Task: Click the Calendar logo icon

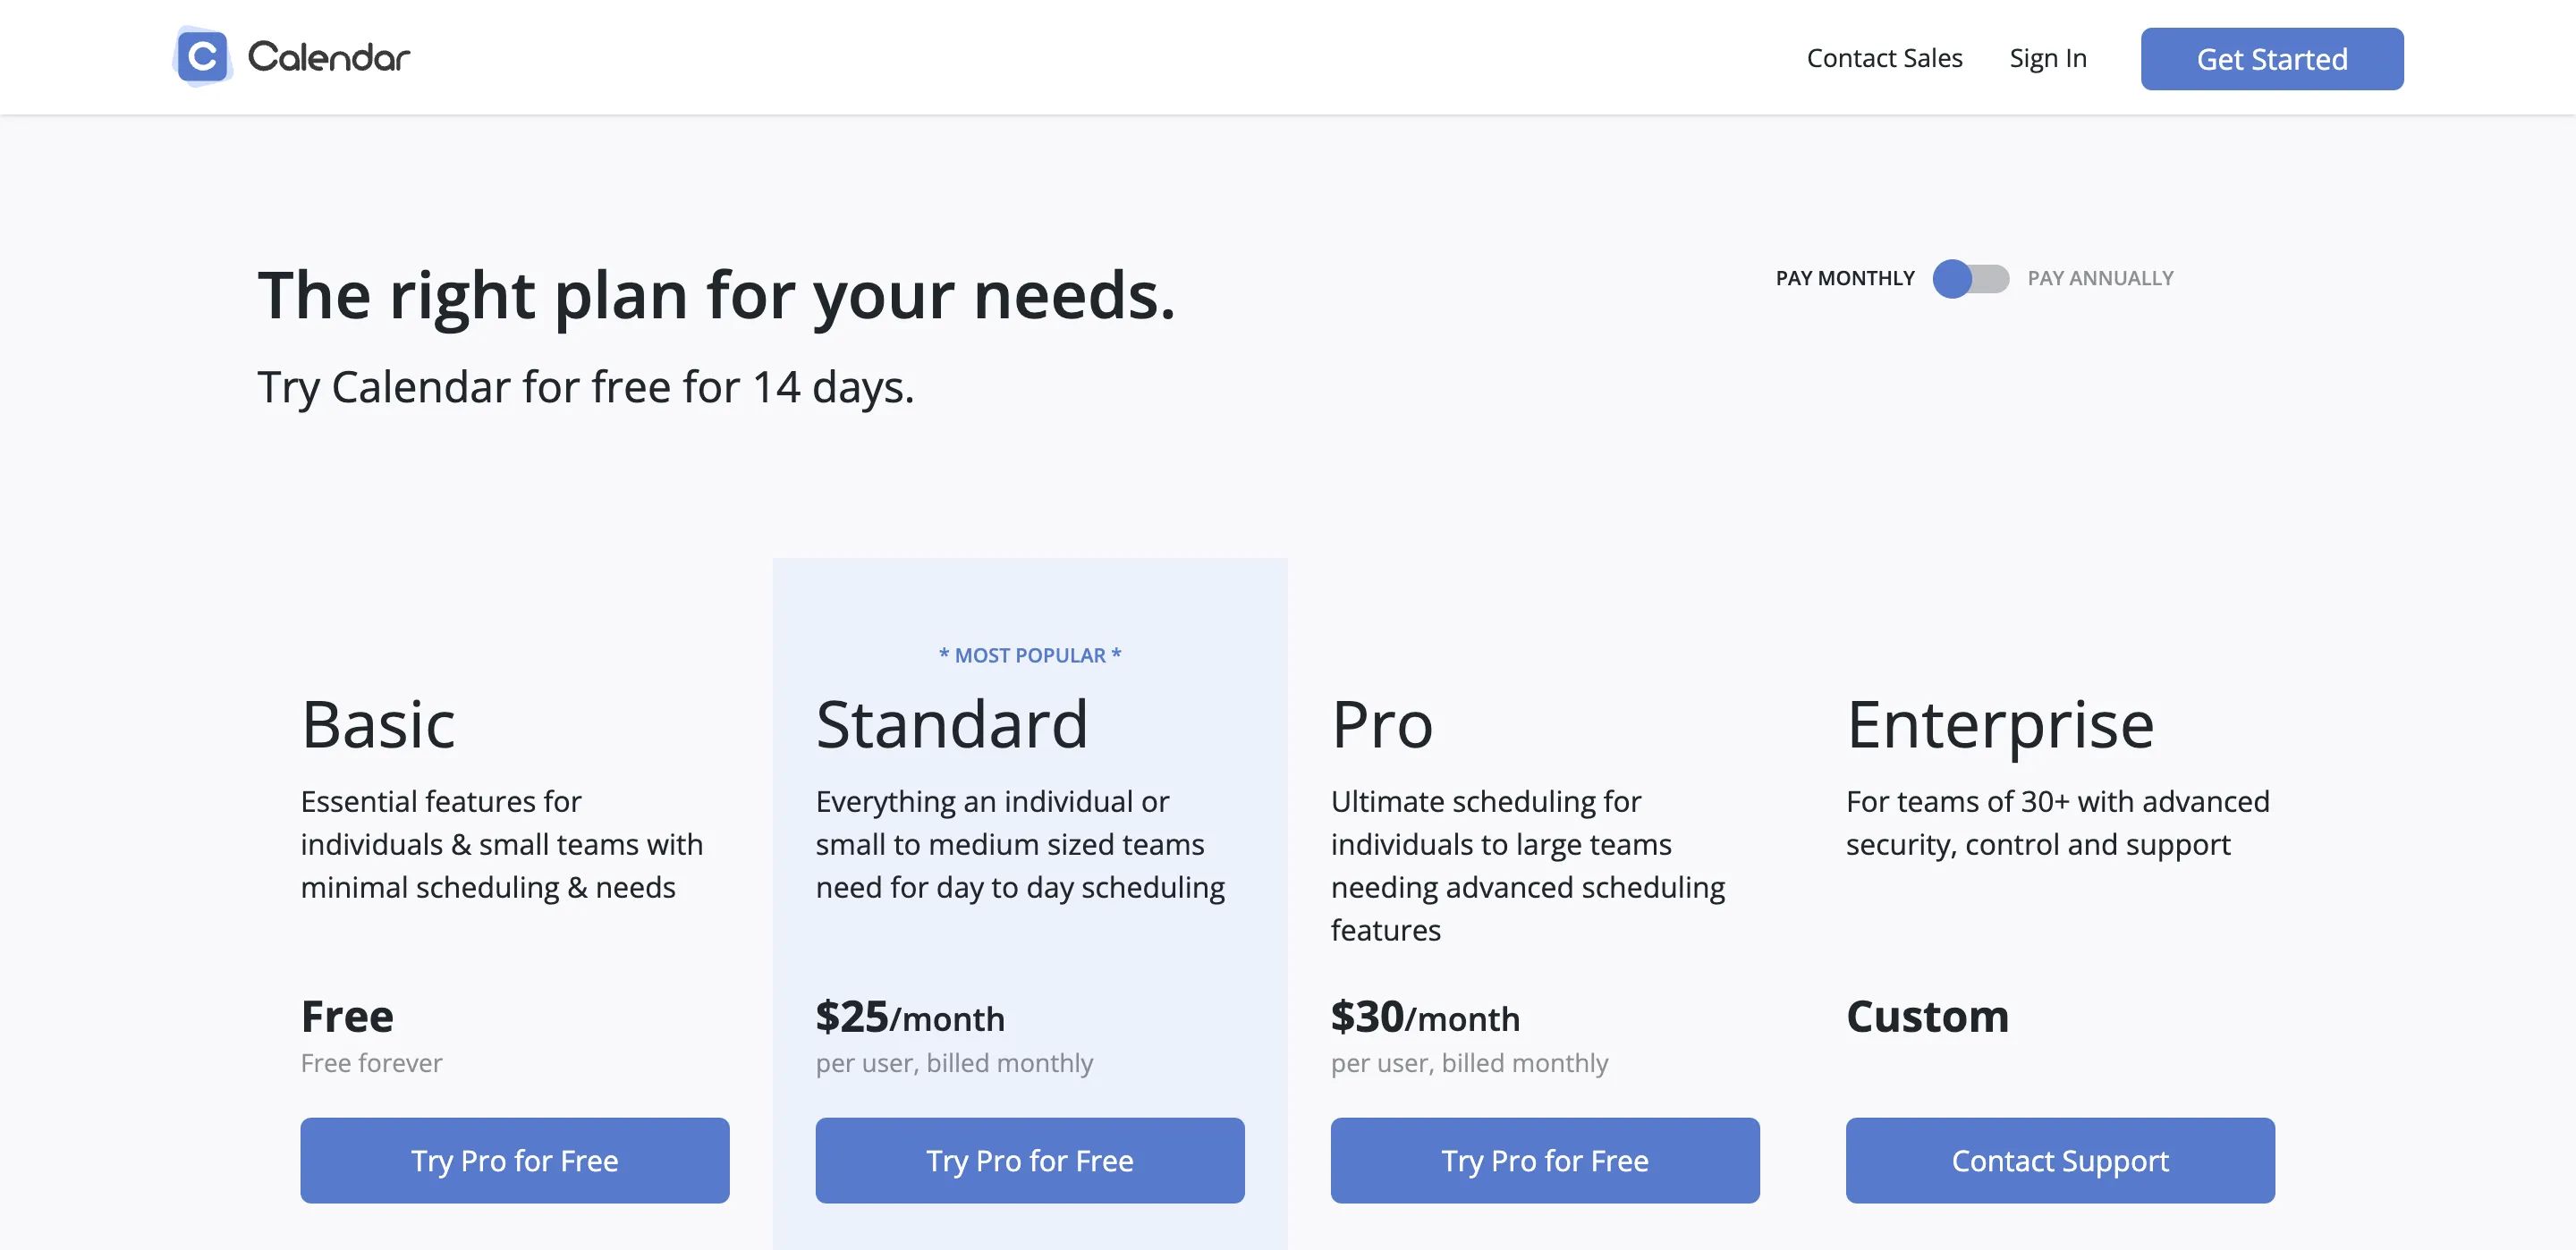Action: tap(203, 57)
